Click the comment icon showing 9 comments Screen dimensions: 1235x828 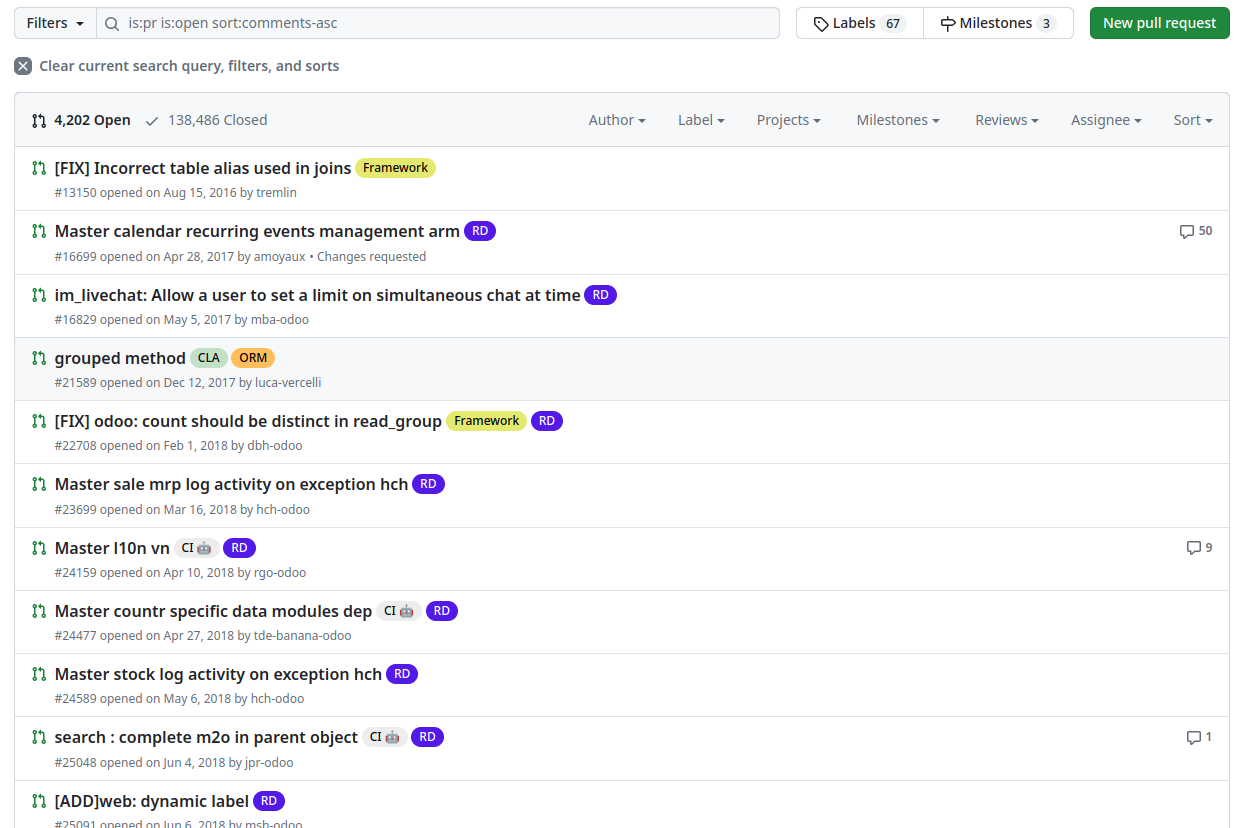1194,548
